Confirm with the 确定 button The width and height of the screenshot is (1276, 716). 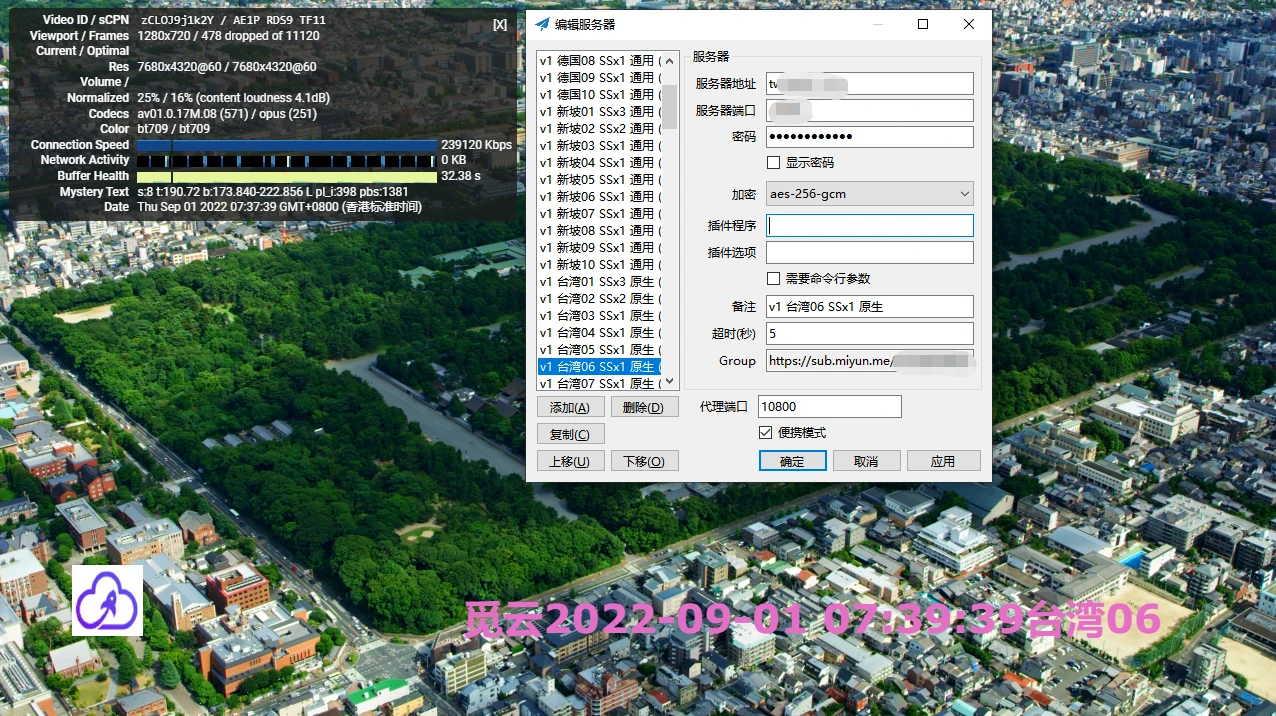(792, 461)
